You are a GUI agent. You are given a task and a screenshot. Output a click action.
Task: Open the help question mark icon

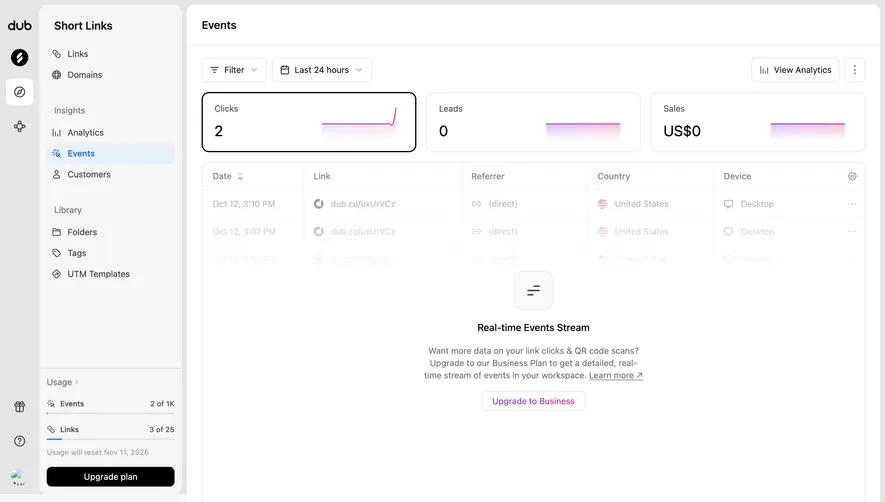click(19, 441)
